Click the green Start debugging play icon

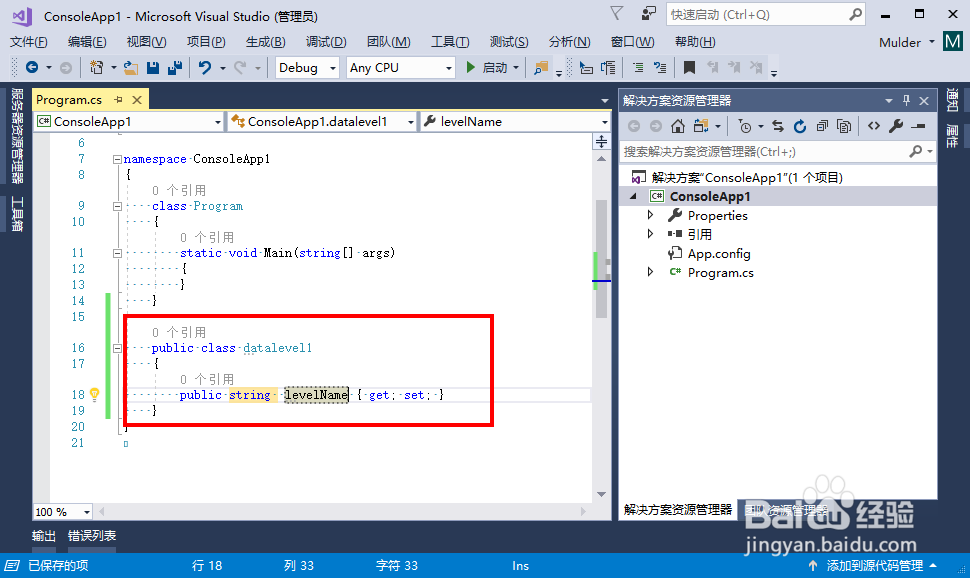click(470, 67)
